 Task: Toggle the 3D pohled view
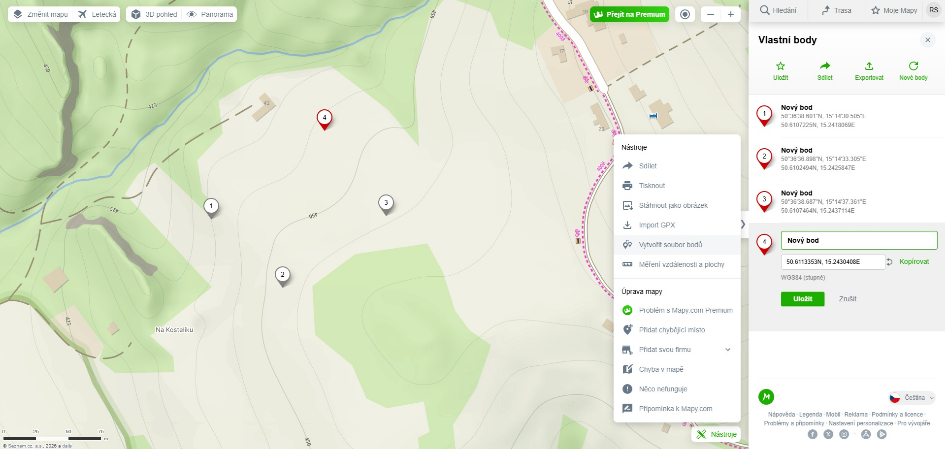154,14
